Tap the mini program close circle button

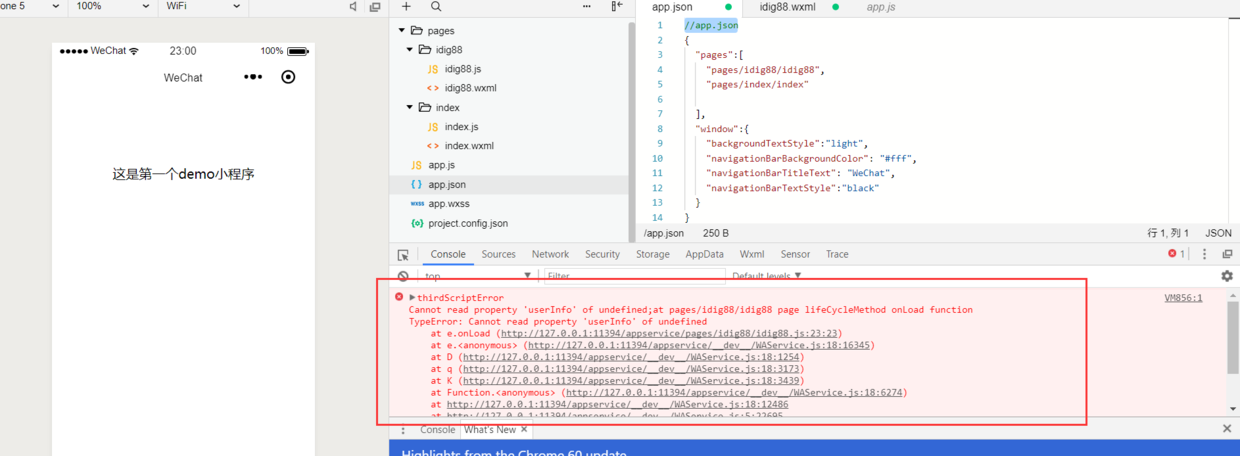[288, 77]
